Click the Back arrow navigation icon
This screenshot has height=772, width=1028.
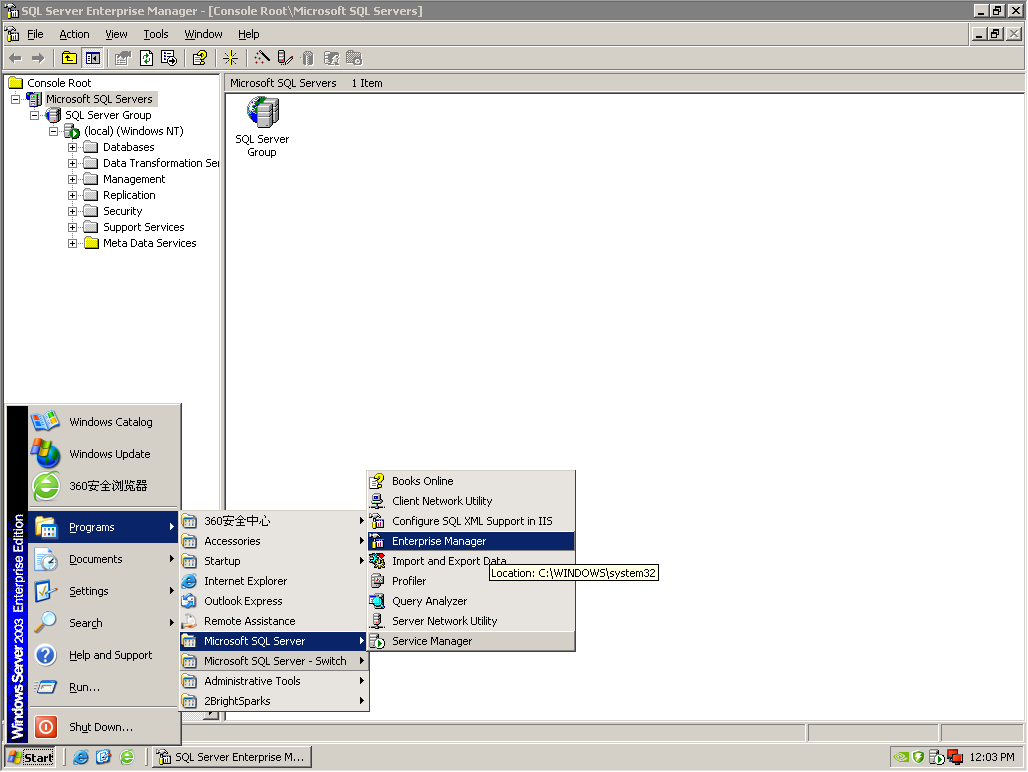(x=15, y=58)
